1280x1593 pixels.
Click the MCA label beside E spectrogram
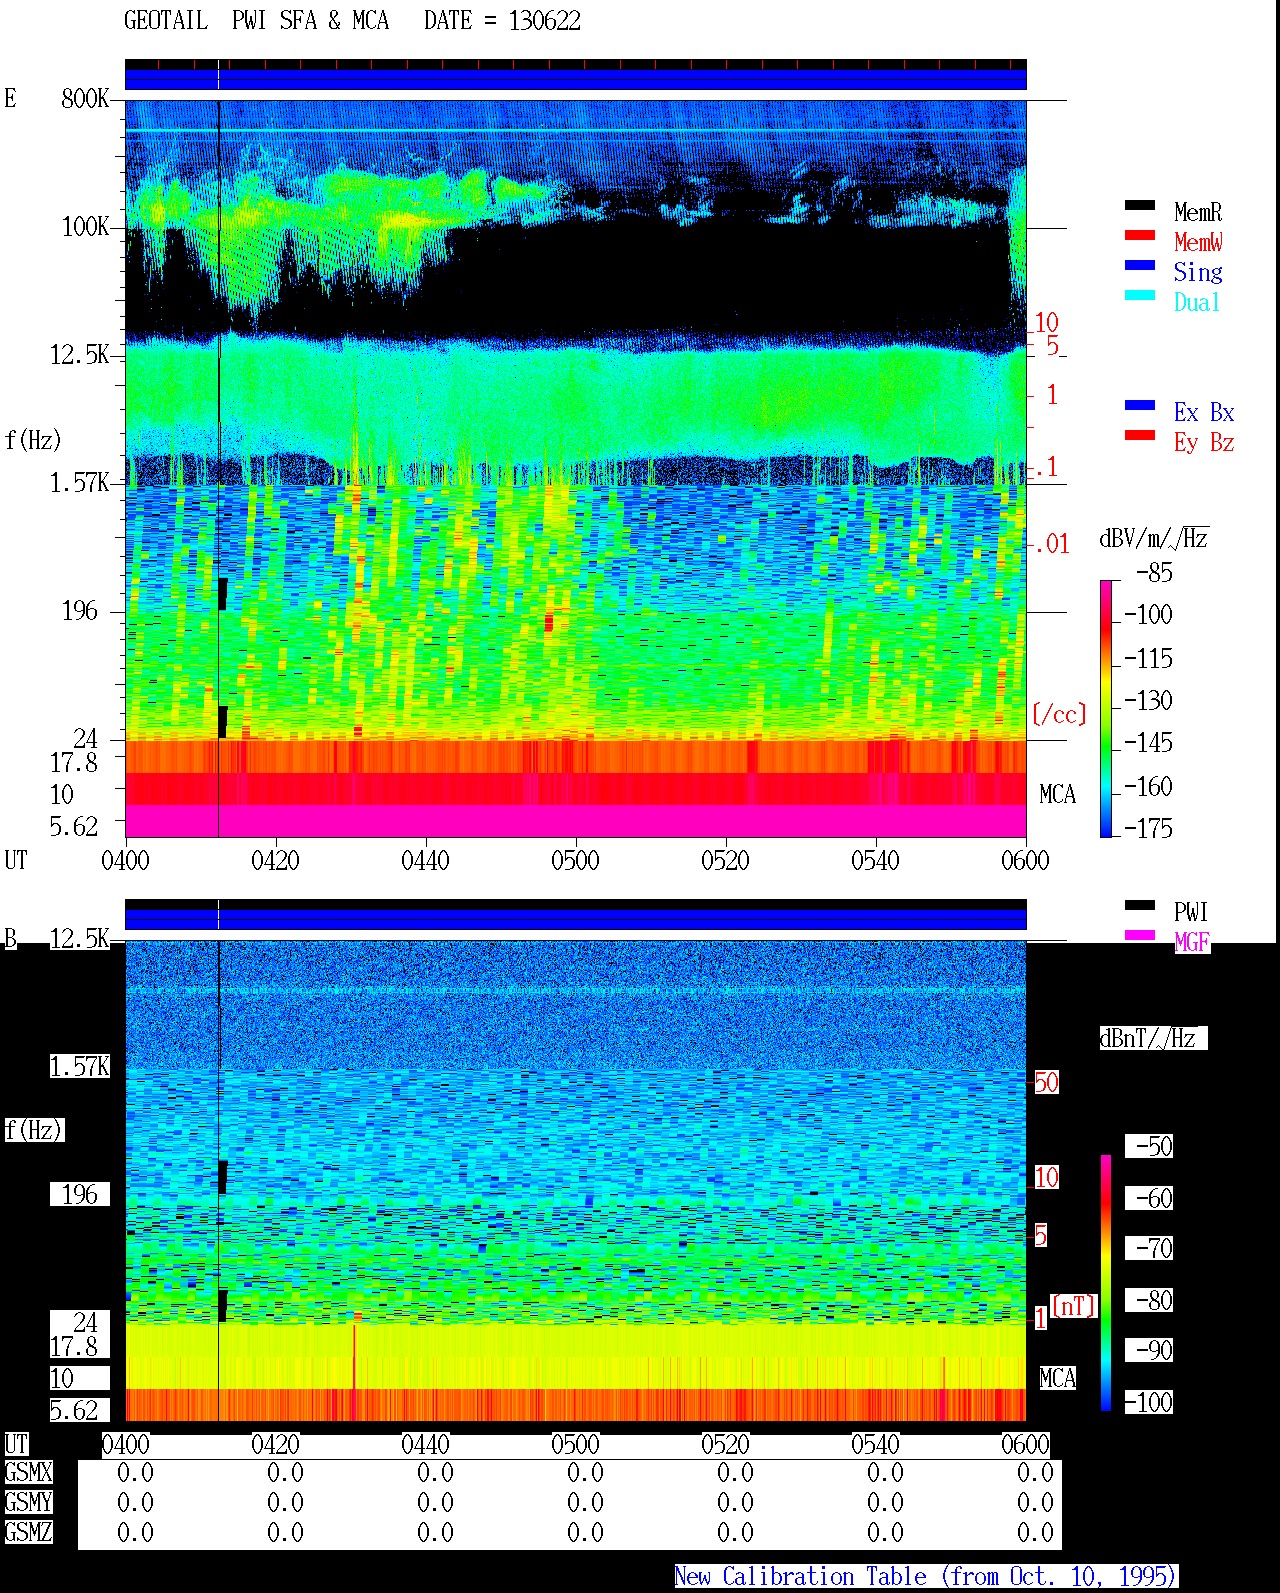(1057, 795)
